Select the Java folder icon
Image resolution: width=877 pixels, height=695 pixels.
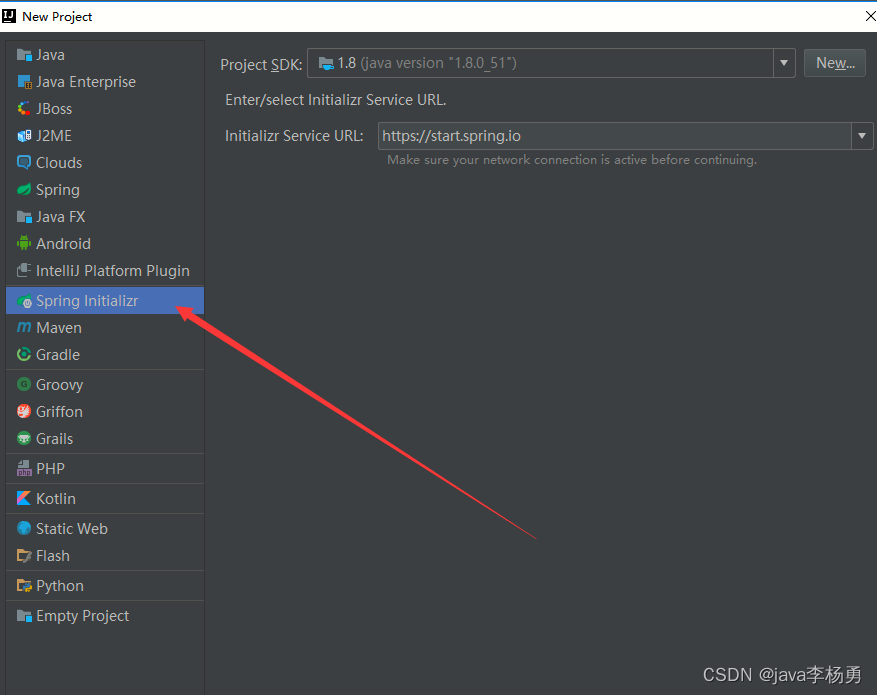pyautogui.click(x=24, y=55)
